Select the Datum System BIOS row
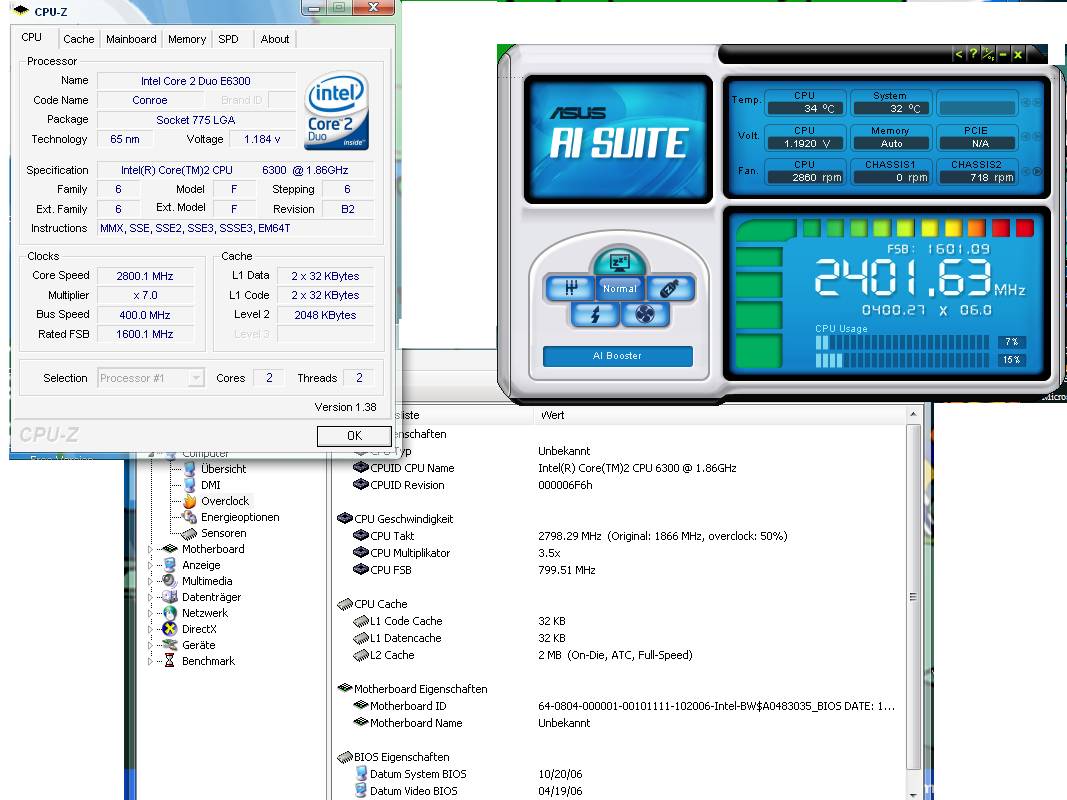 (619, 774)
